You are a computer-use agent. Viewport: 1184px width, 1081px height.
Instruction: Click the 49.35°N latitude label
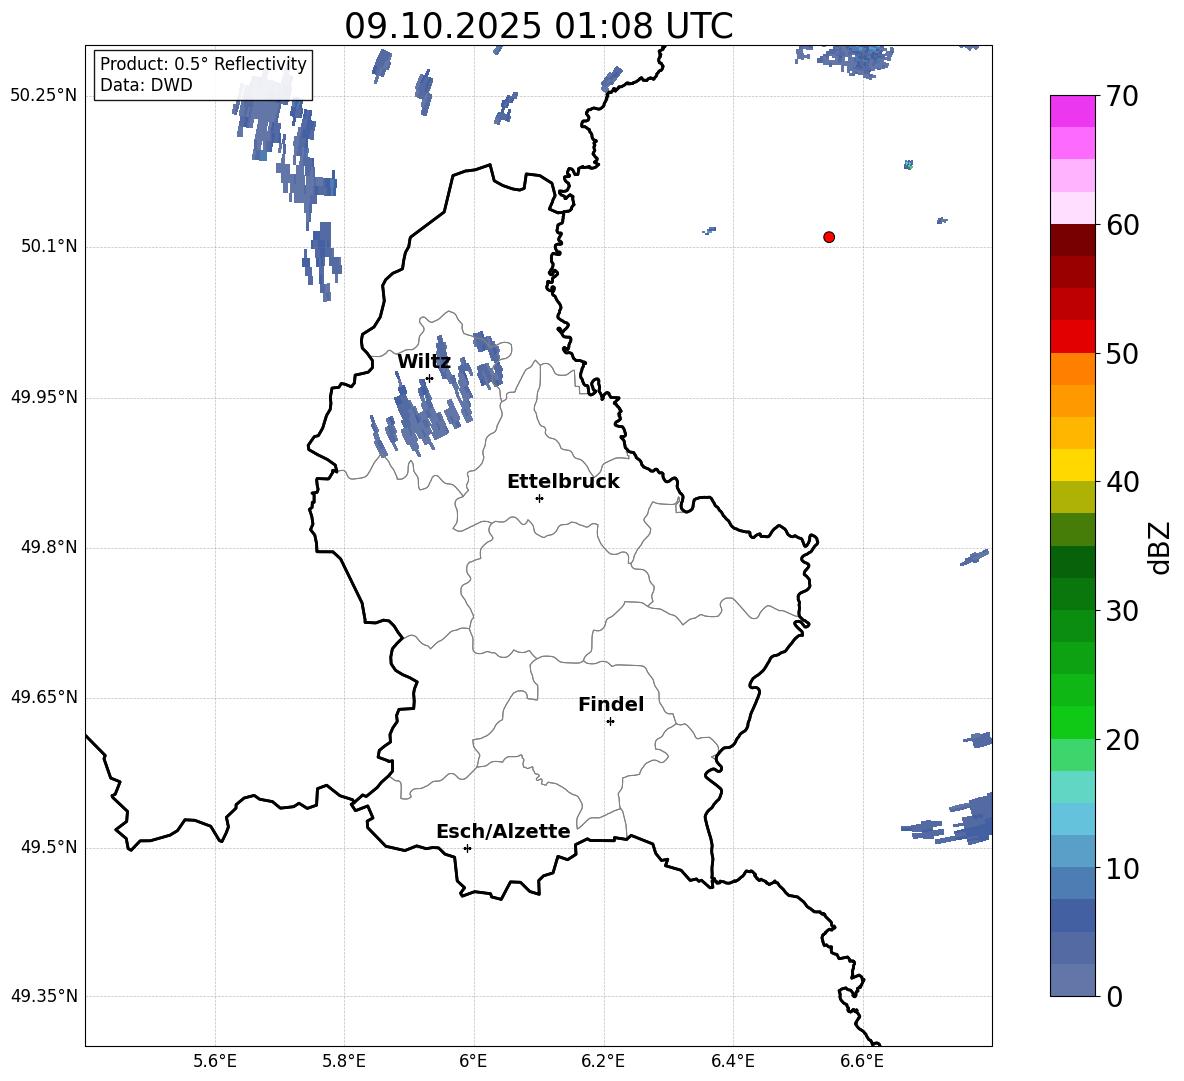point(44,997)
